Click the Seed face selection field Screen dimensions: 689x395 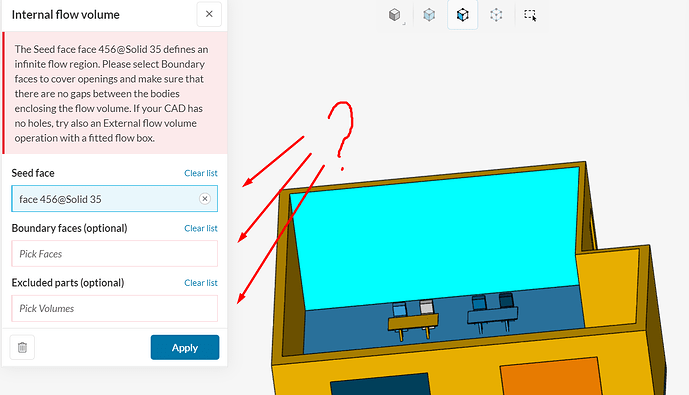tap(115, 199)
